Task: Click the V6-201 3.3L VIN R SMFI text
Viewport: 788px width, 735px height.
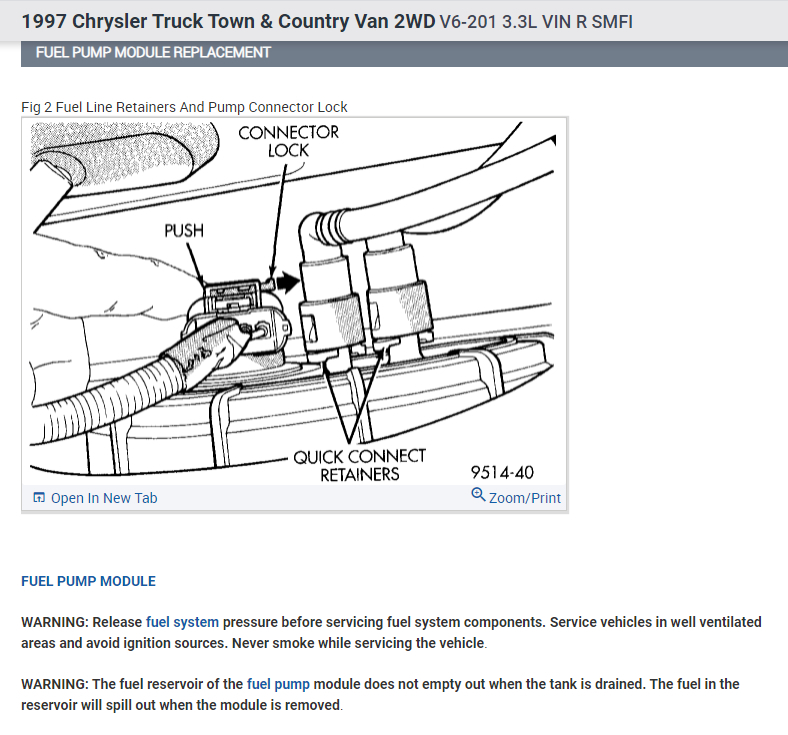Action: tap(536, 22)
